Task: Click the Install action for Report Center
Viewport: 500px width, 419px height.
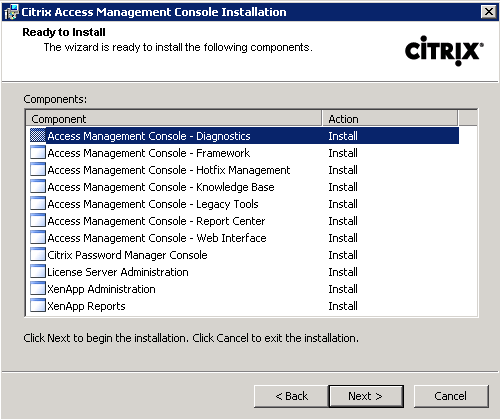Action: pos(343,221)
